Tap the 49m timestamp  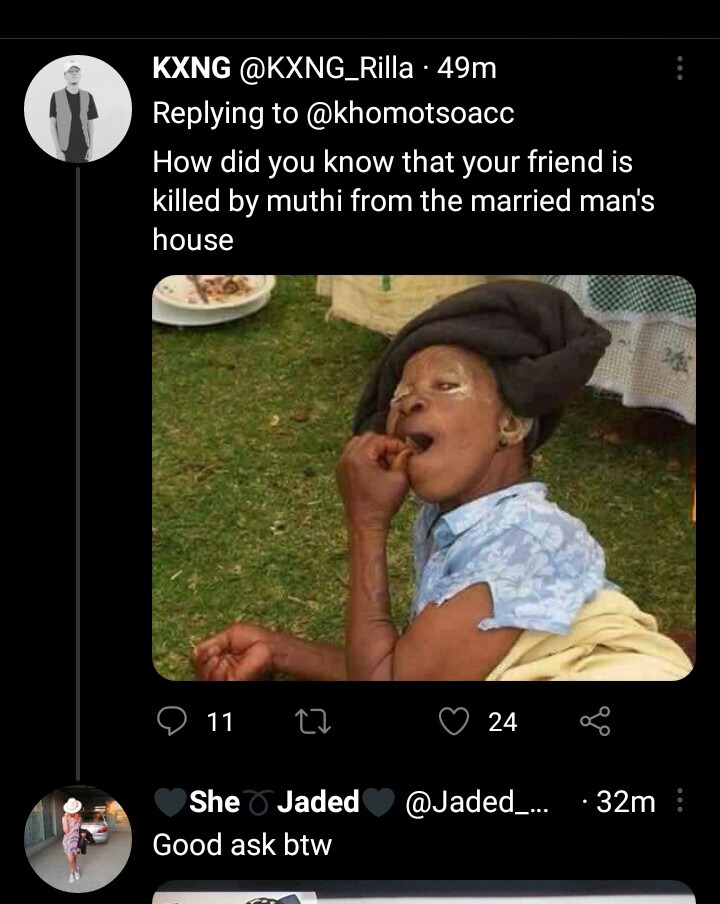(467, 68)
